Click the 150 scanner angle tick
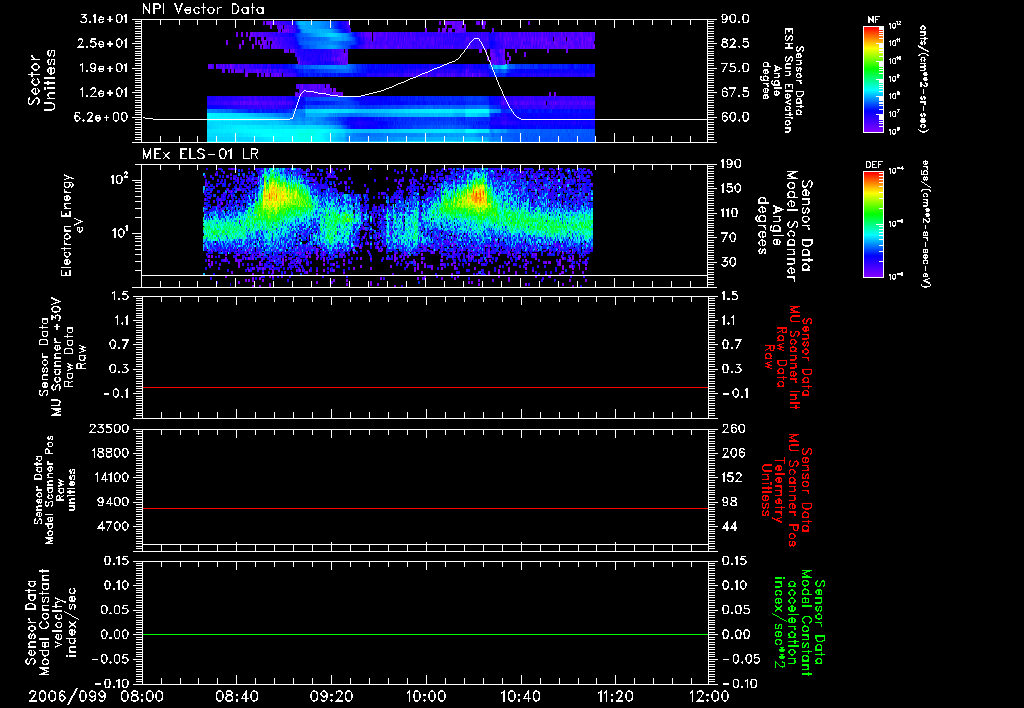This screenshot has height=708, width=1024. (x=731, y=189)
